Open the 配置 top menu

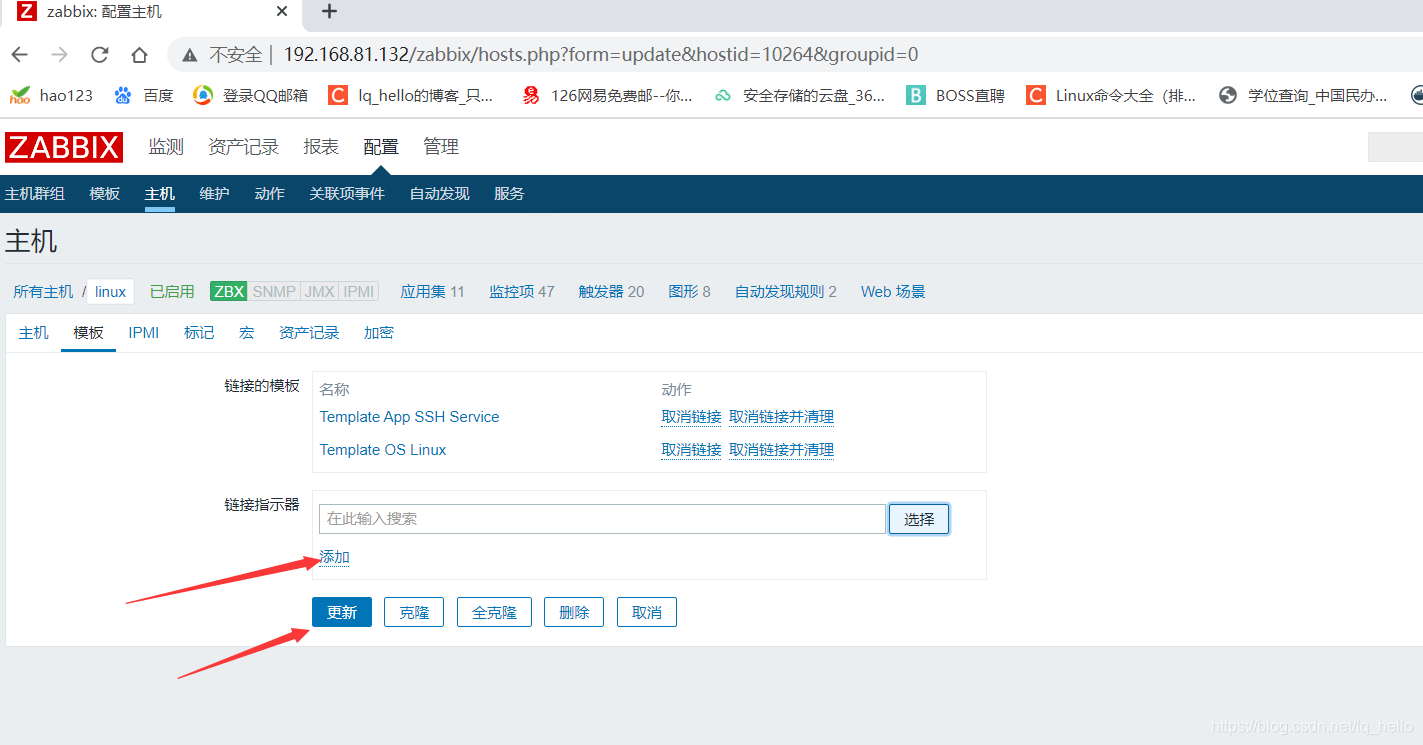(381, 147)
